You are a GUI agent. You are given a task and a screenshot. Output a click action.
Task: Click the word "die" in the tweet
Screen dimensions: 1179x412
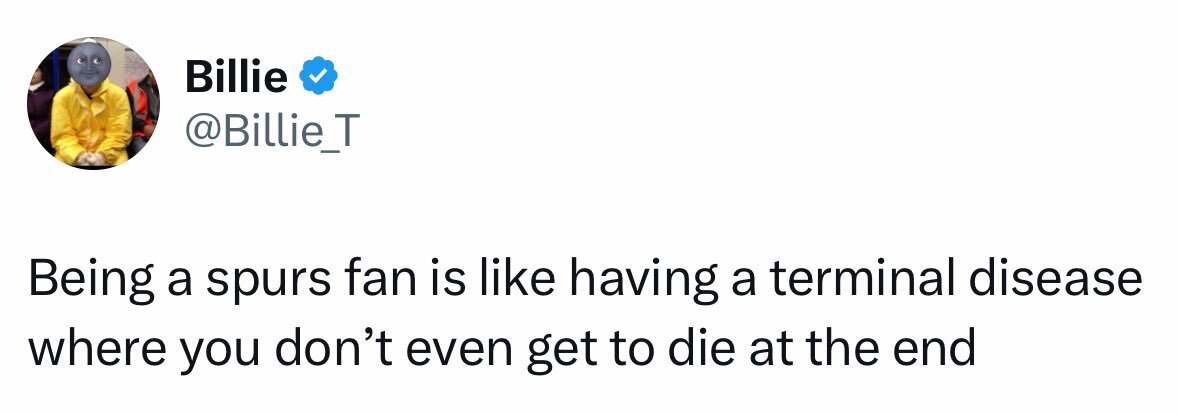pos(682,346)
